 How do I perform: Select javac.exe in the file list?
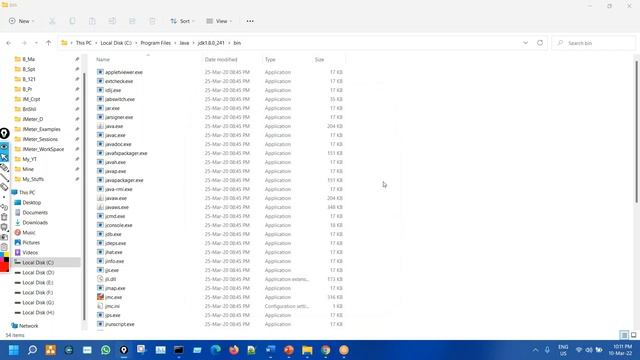point(115,135)
